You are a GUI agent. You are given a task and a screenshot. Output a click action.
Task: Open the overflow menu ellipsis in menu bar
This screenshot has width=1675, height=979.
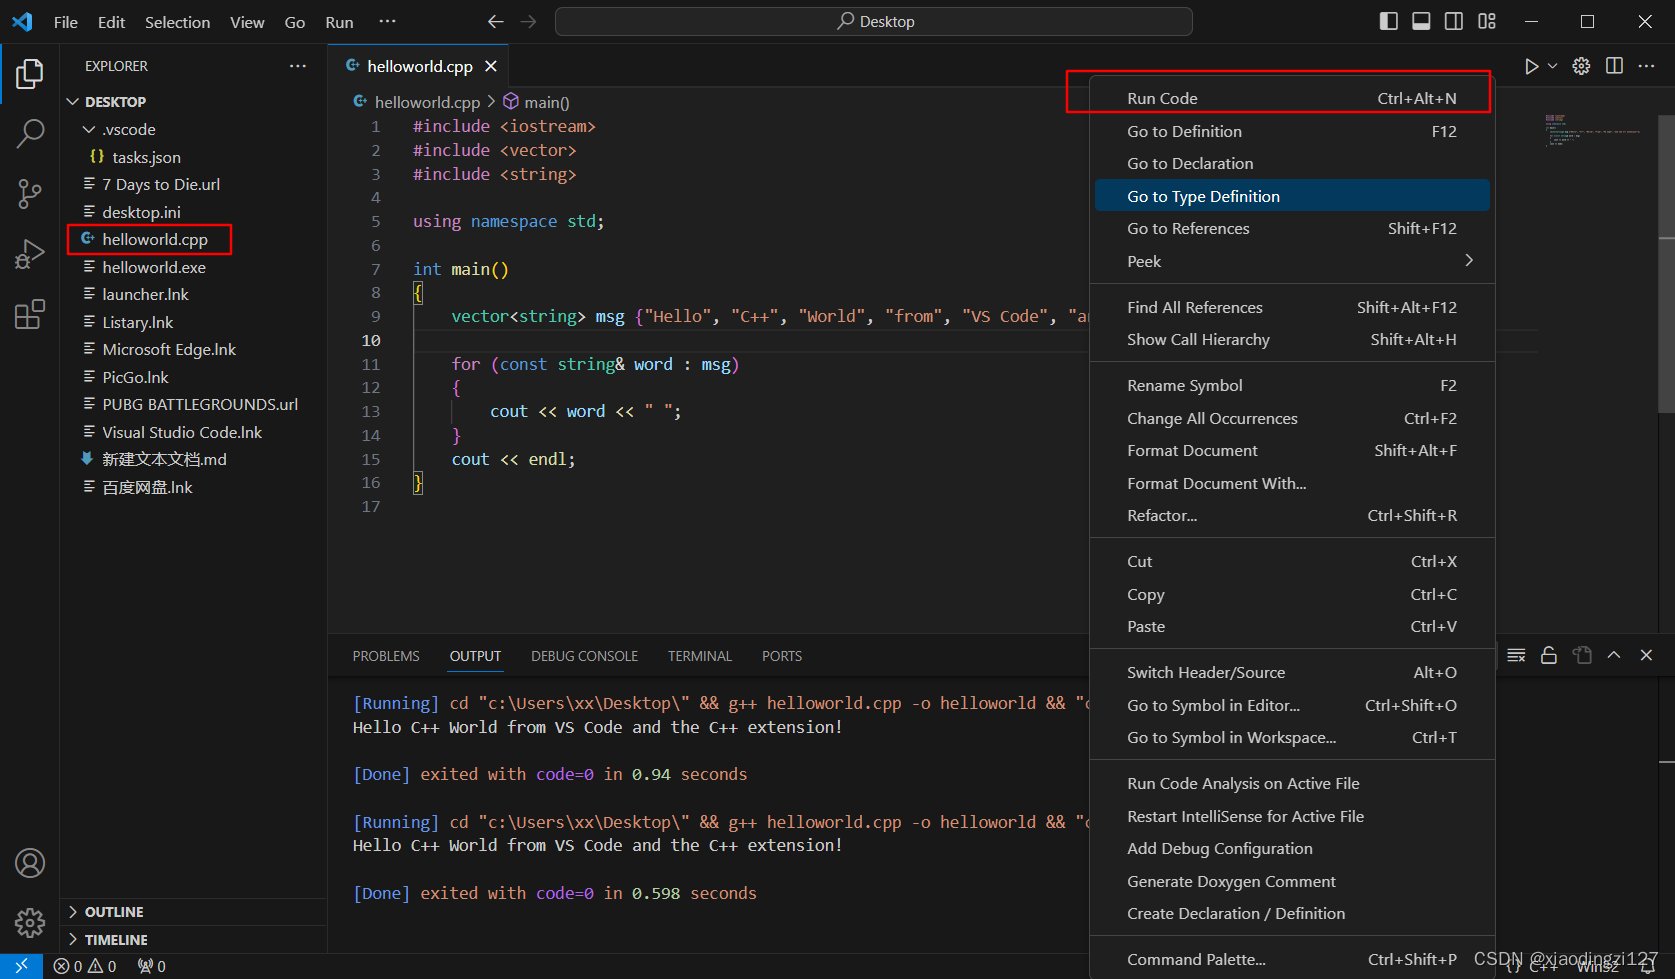pos(388,21)
